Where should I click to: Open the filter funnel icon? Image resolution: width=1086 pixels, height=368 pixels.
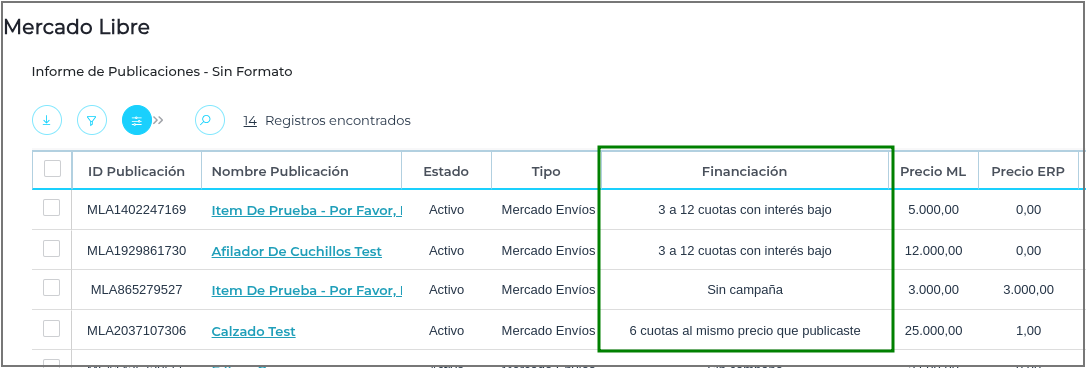point(91,121)
